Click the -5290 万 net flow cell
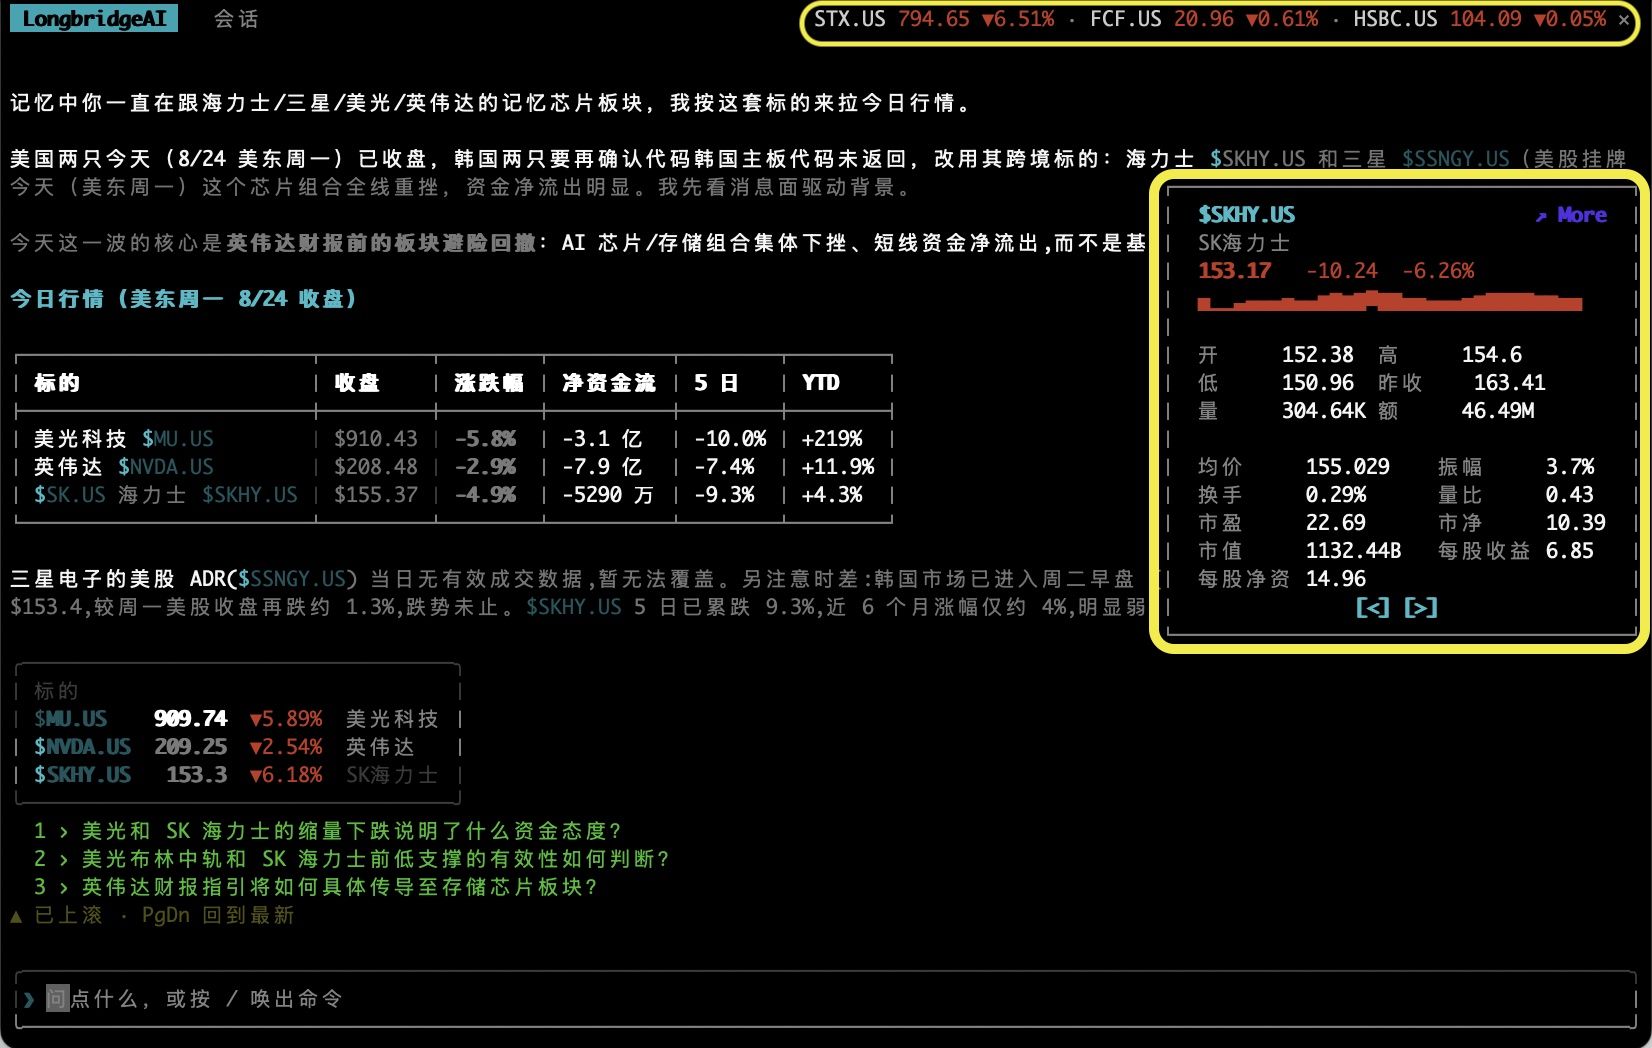1652x1048 pixels. tap(608, 495)
